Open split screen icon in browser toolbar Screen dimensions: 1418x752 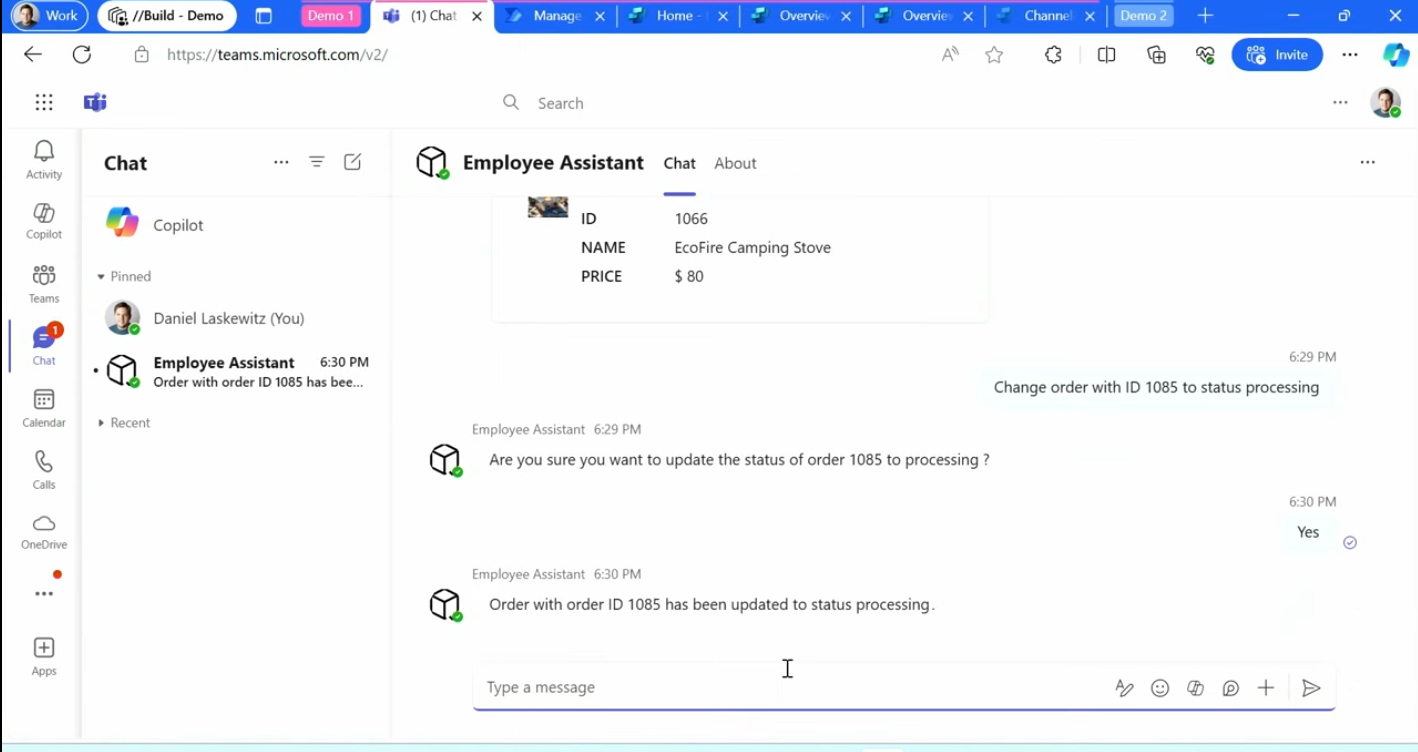point(1106,55)
